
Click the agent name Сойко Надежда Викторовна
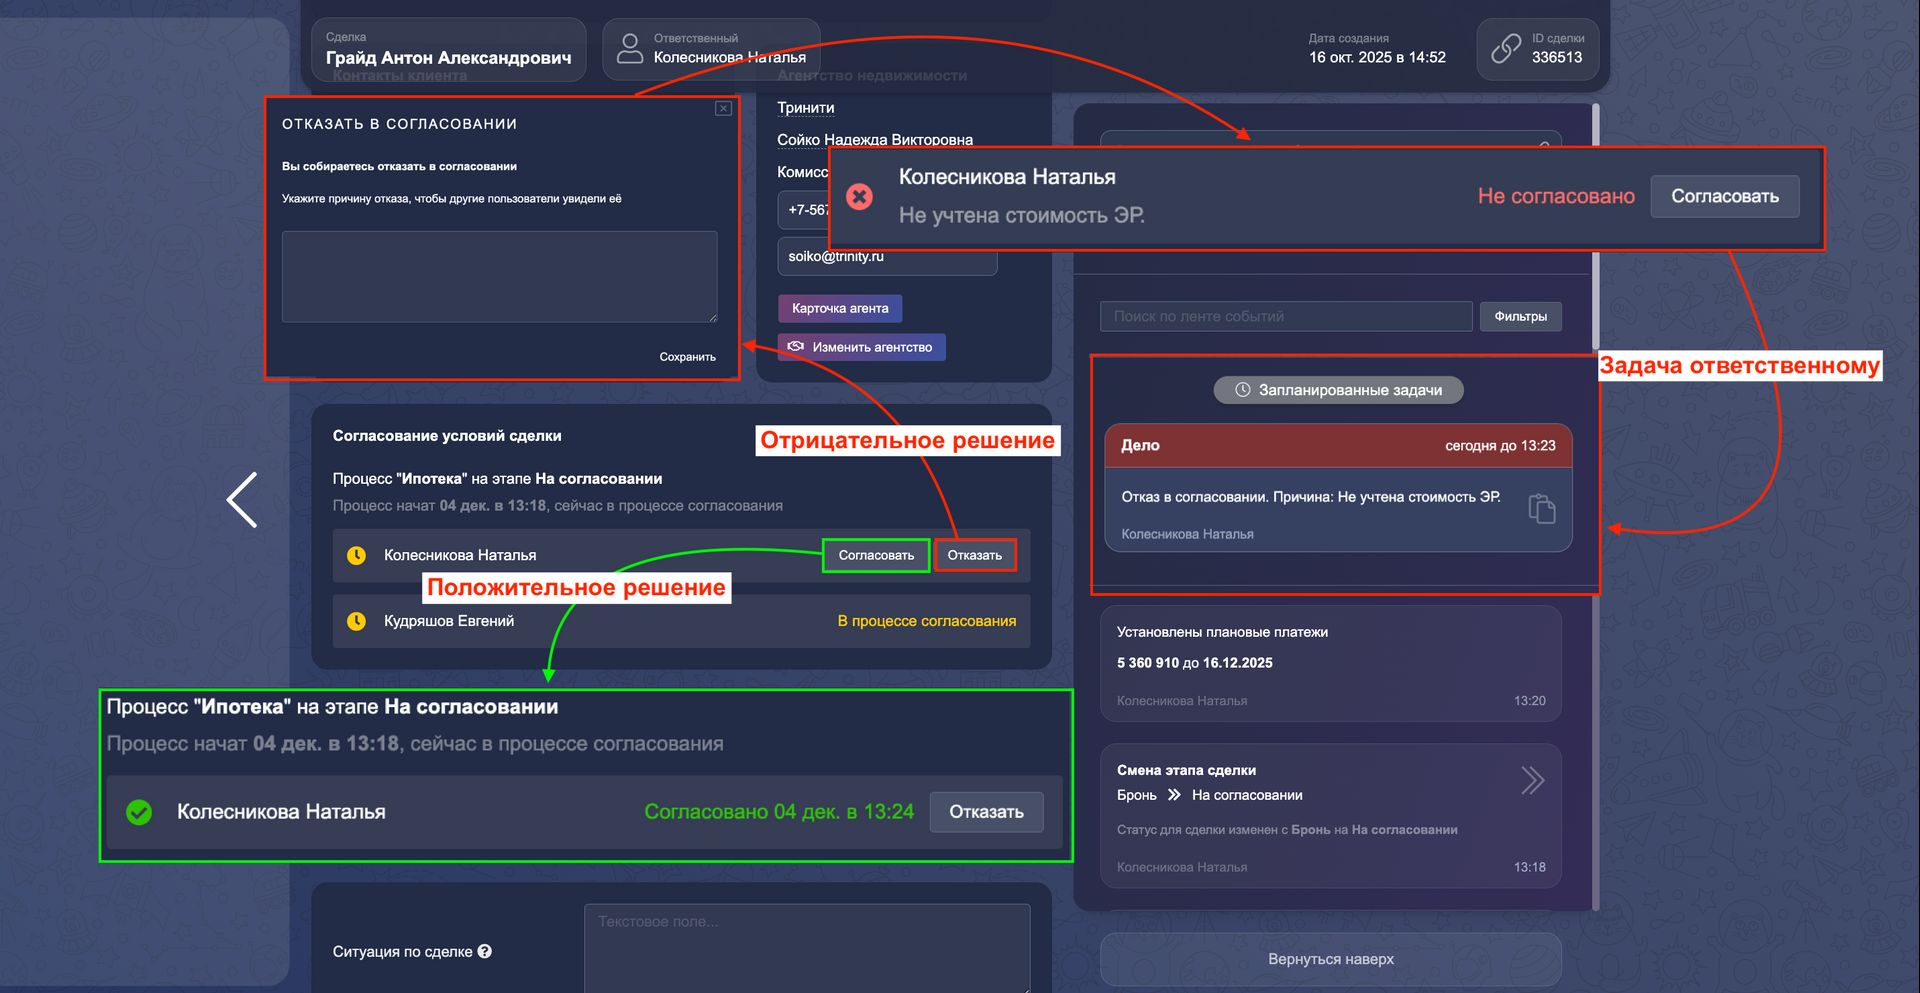click(875, 140)
